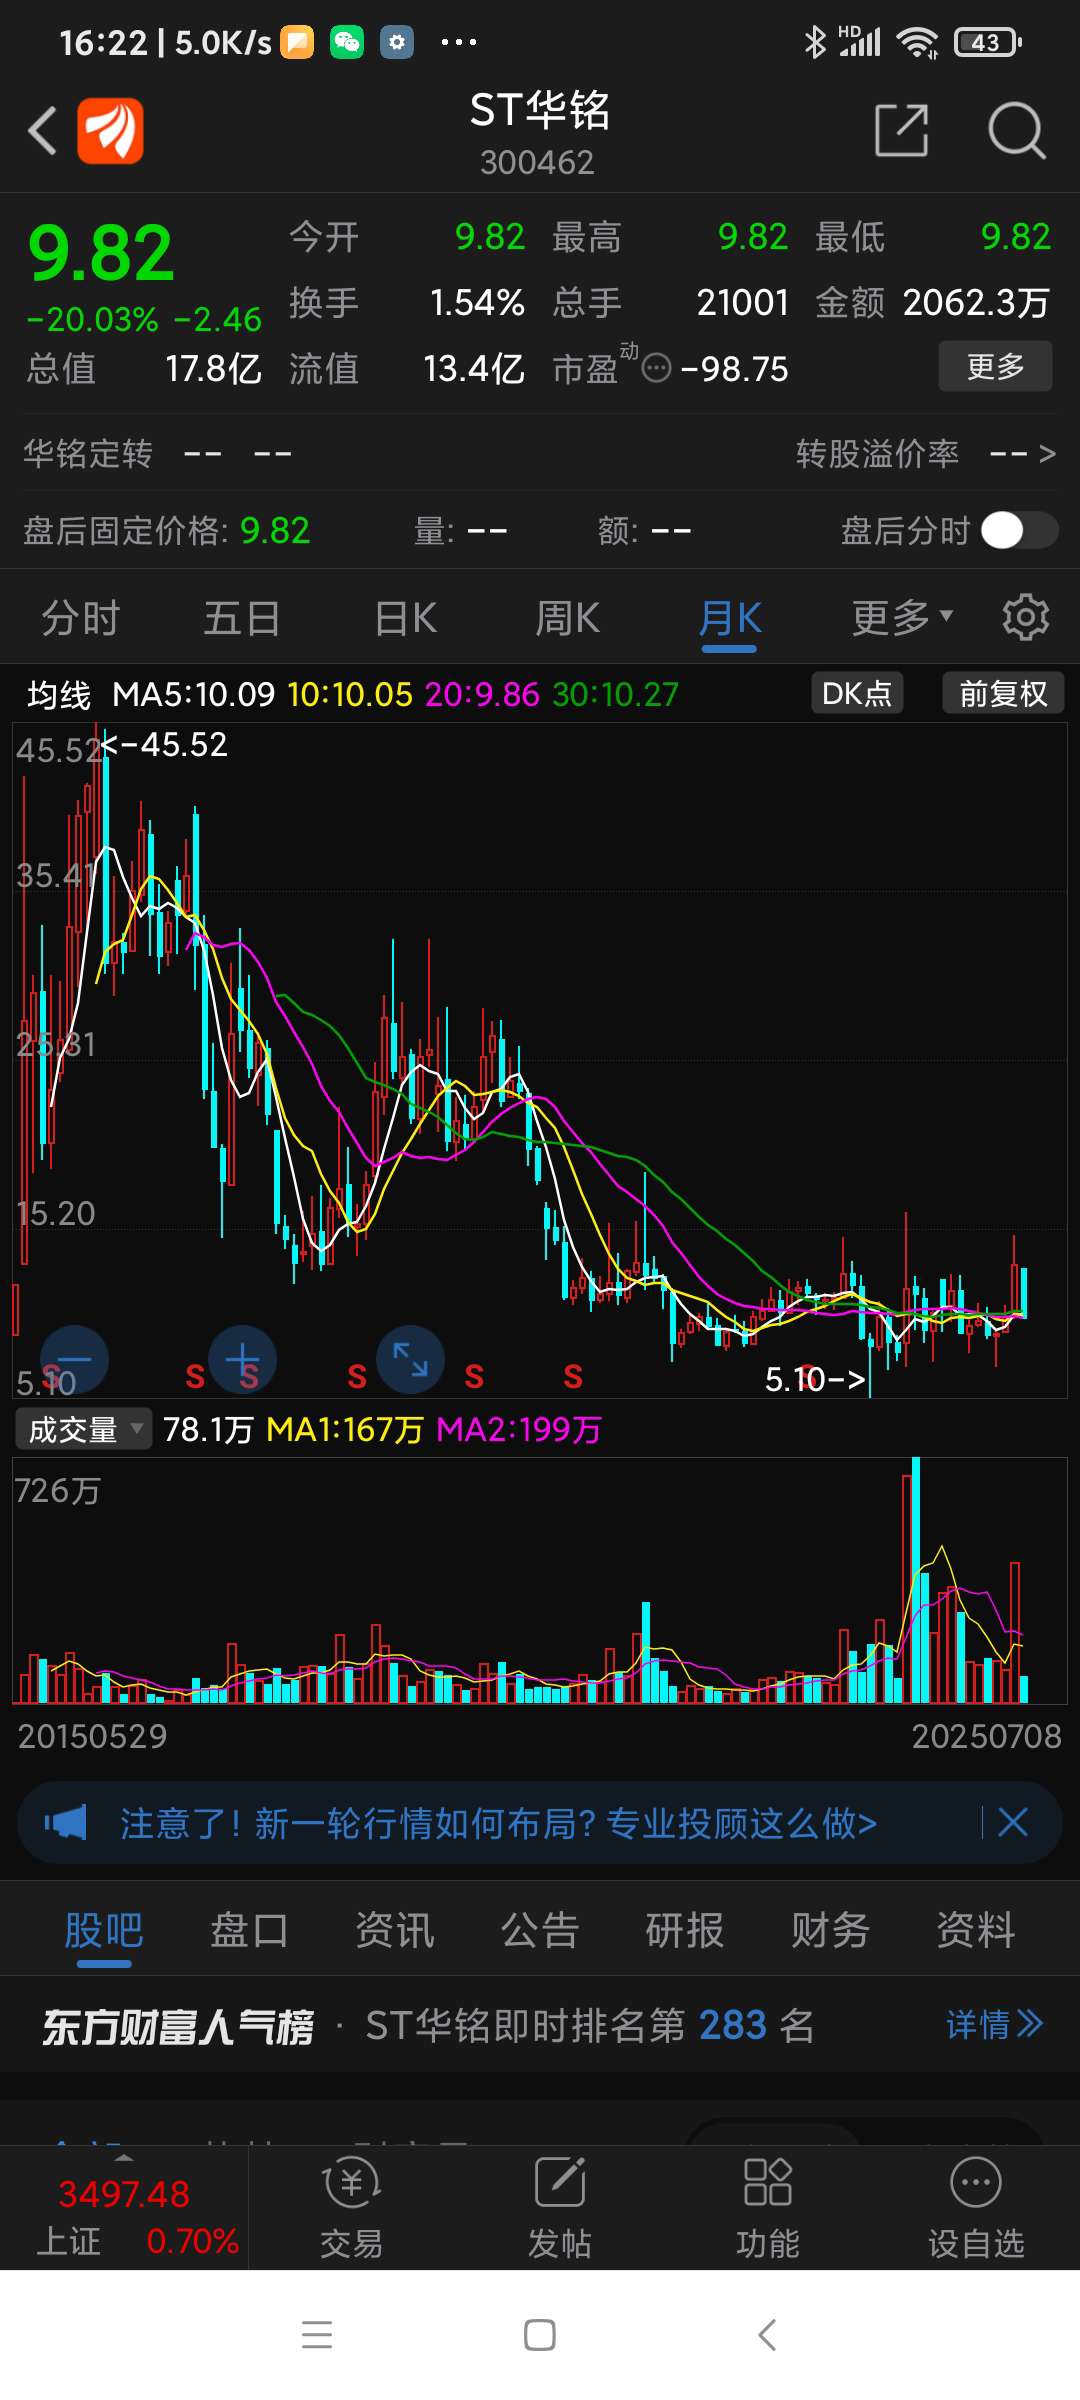Open the 股吧 forum tab

(x=104, y=1930)
